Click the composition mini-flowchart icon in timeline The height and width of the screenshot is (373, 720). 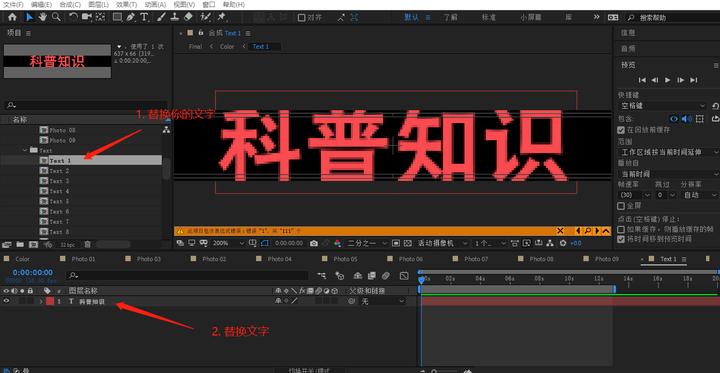point(322,276)
